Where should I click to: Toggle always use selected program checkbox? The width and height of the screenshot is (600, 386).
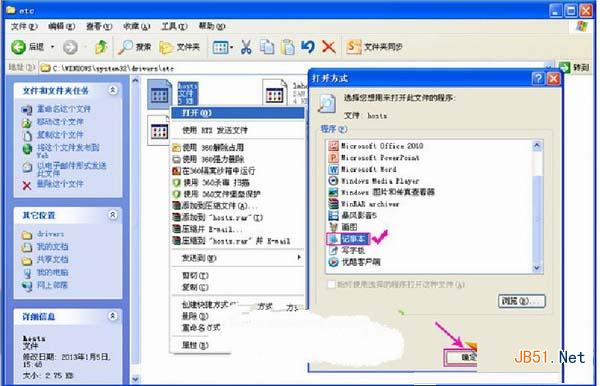tap(331, 284)
